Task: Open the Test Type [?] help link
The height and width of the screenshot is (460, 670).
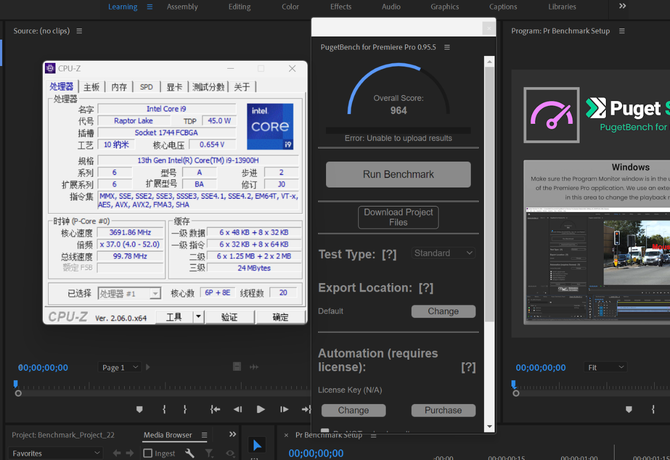Action: (389, 255)
